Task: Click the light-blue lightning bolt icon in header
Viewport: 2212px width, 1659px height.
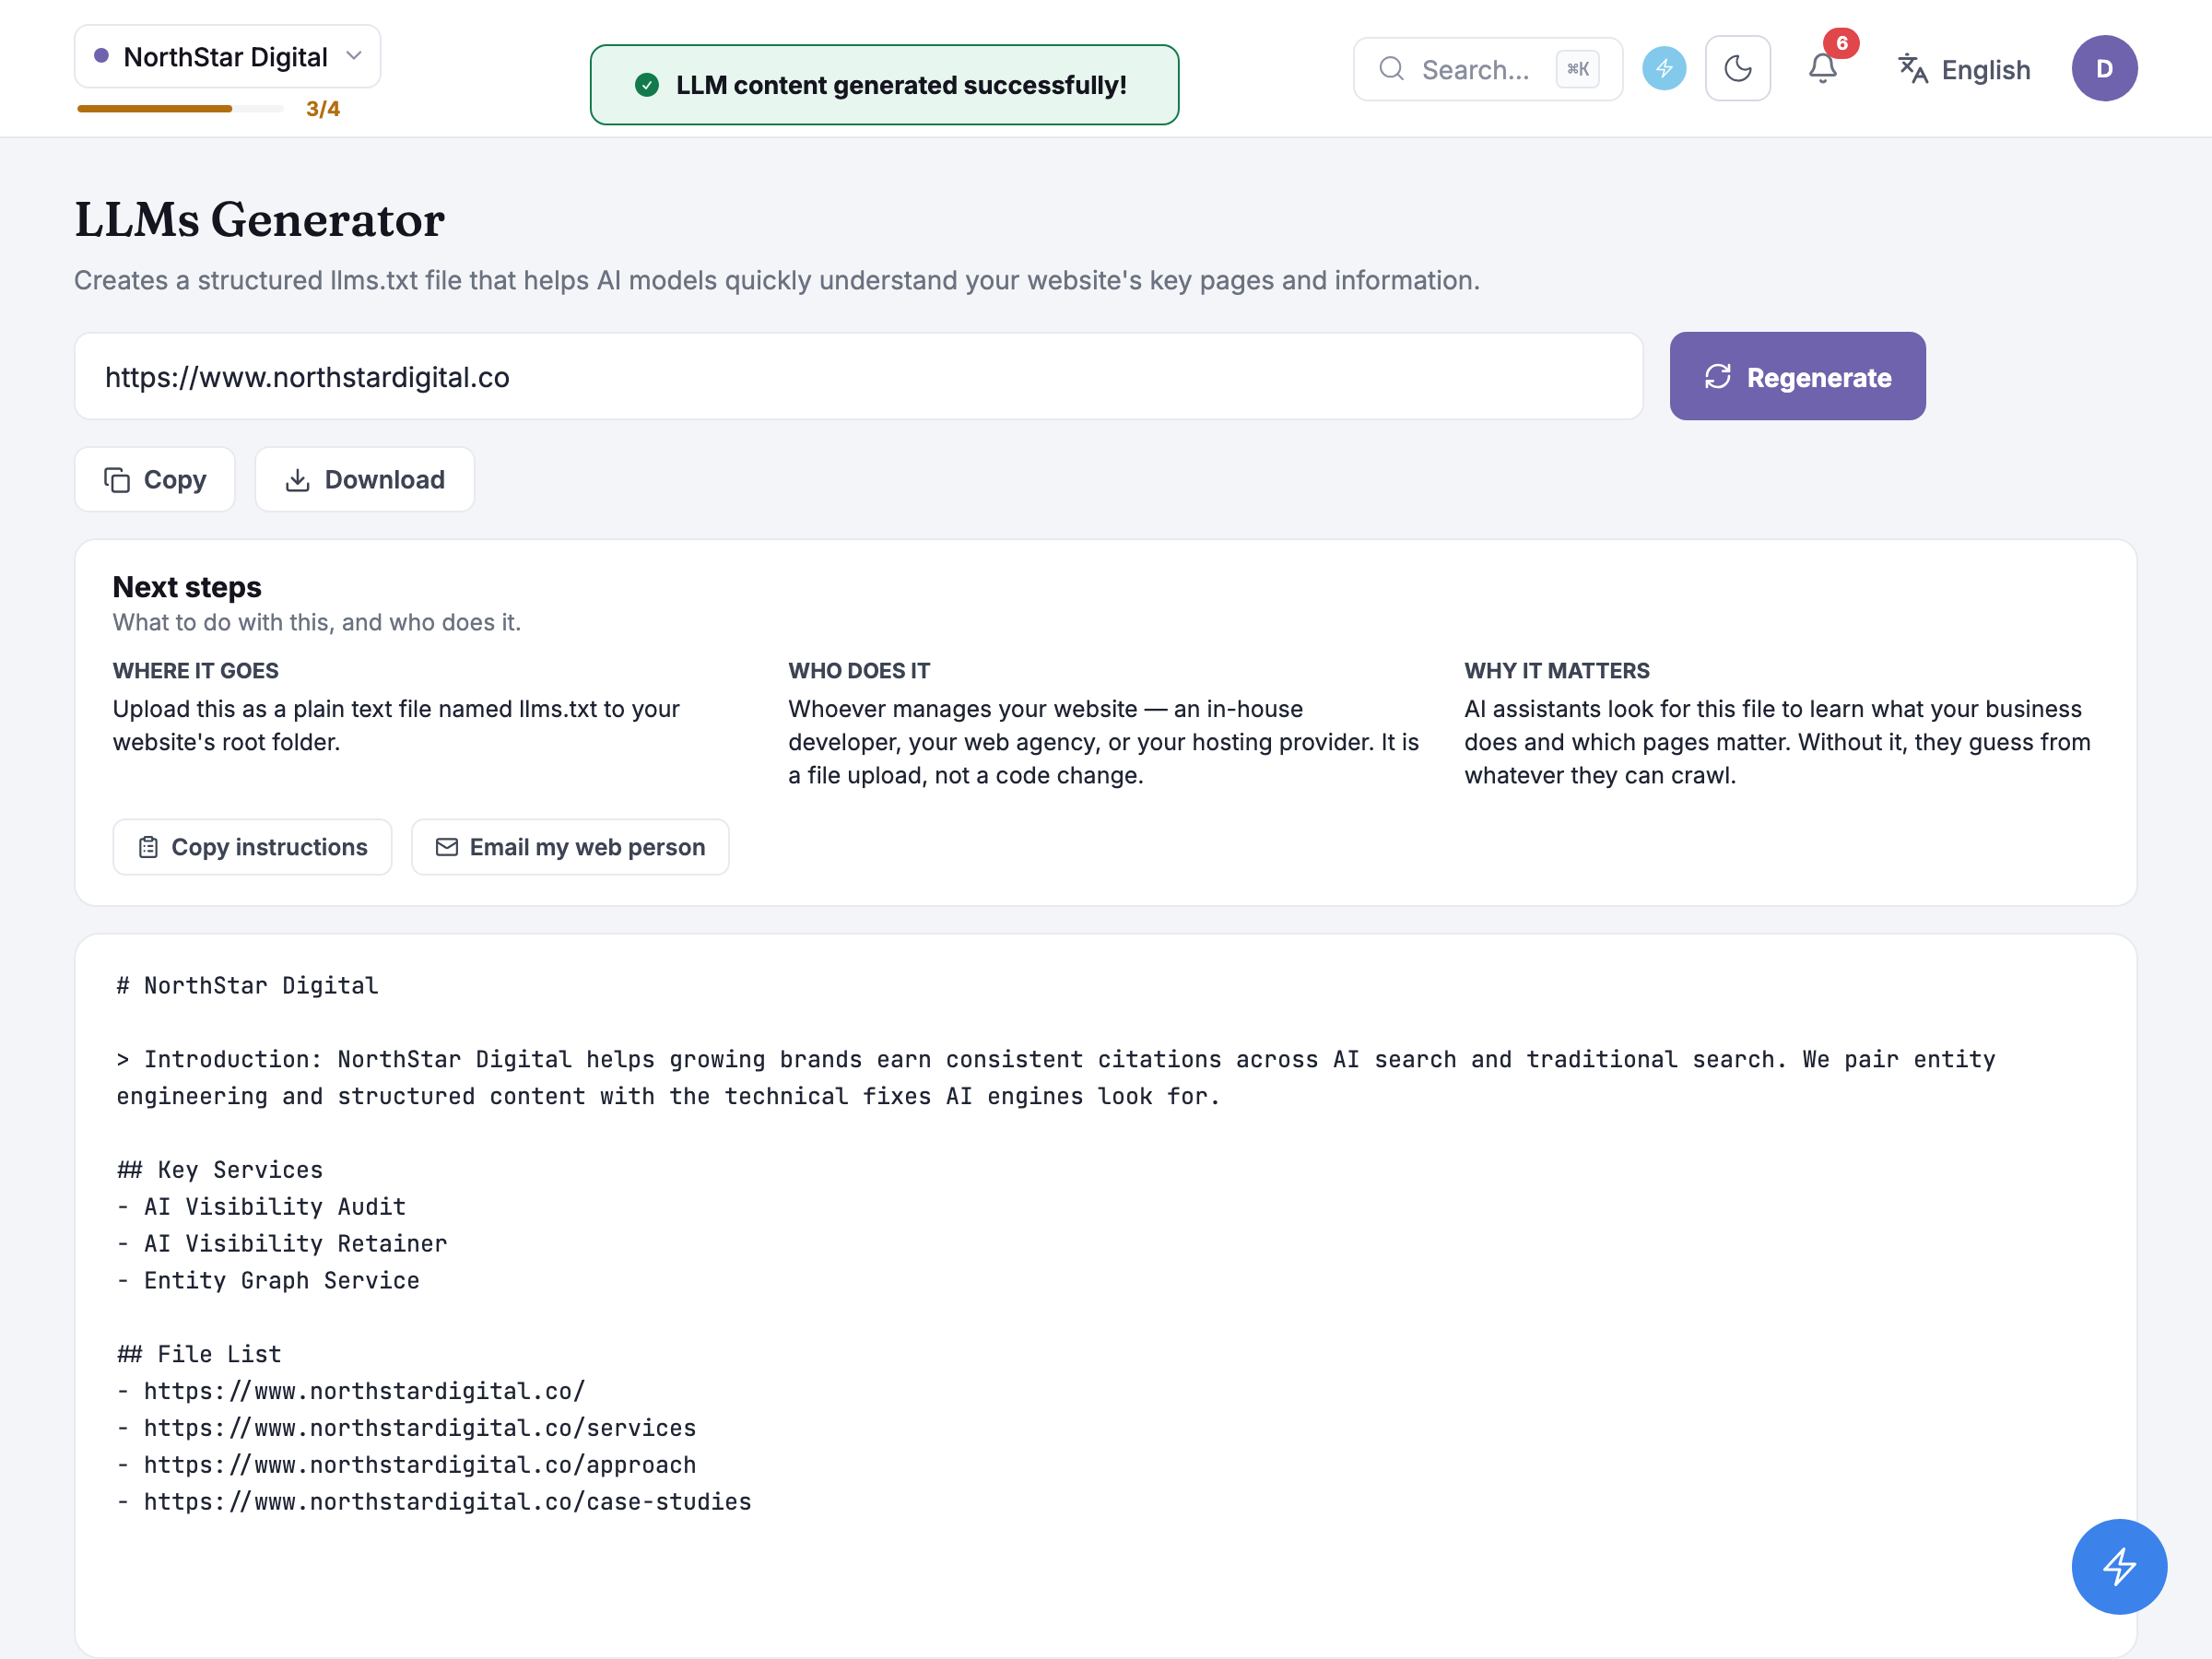Action: pos(1664,69)
